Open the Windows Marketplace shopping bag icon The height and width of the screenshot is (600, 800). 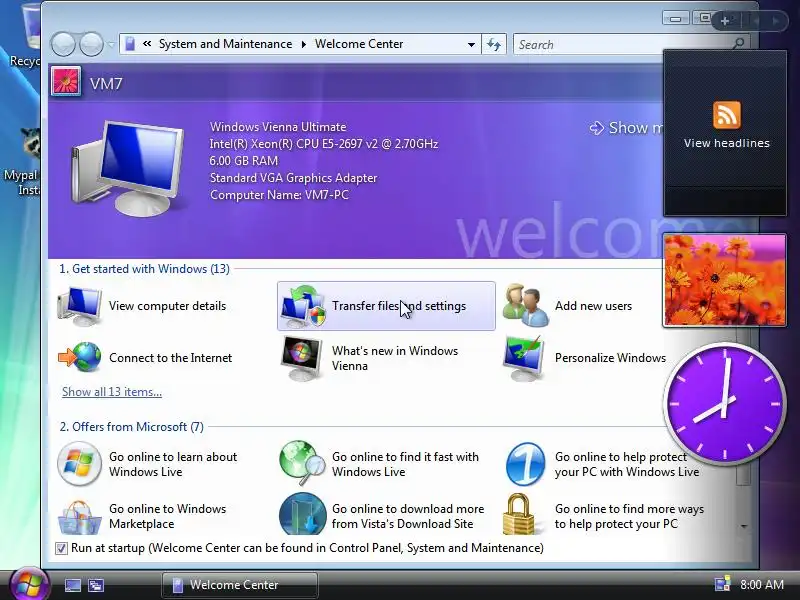click(79, 516)
